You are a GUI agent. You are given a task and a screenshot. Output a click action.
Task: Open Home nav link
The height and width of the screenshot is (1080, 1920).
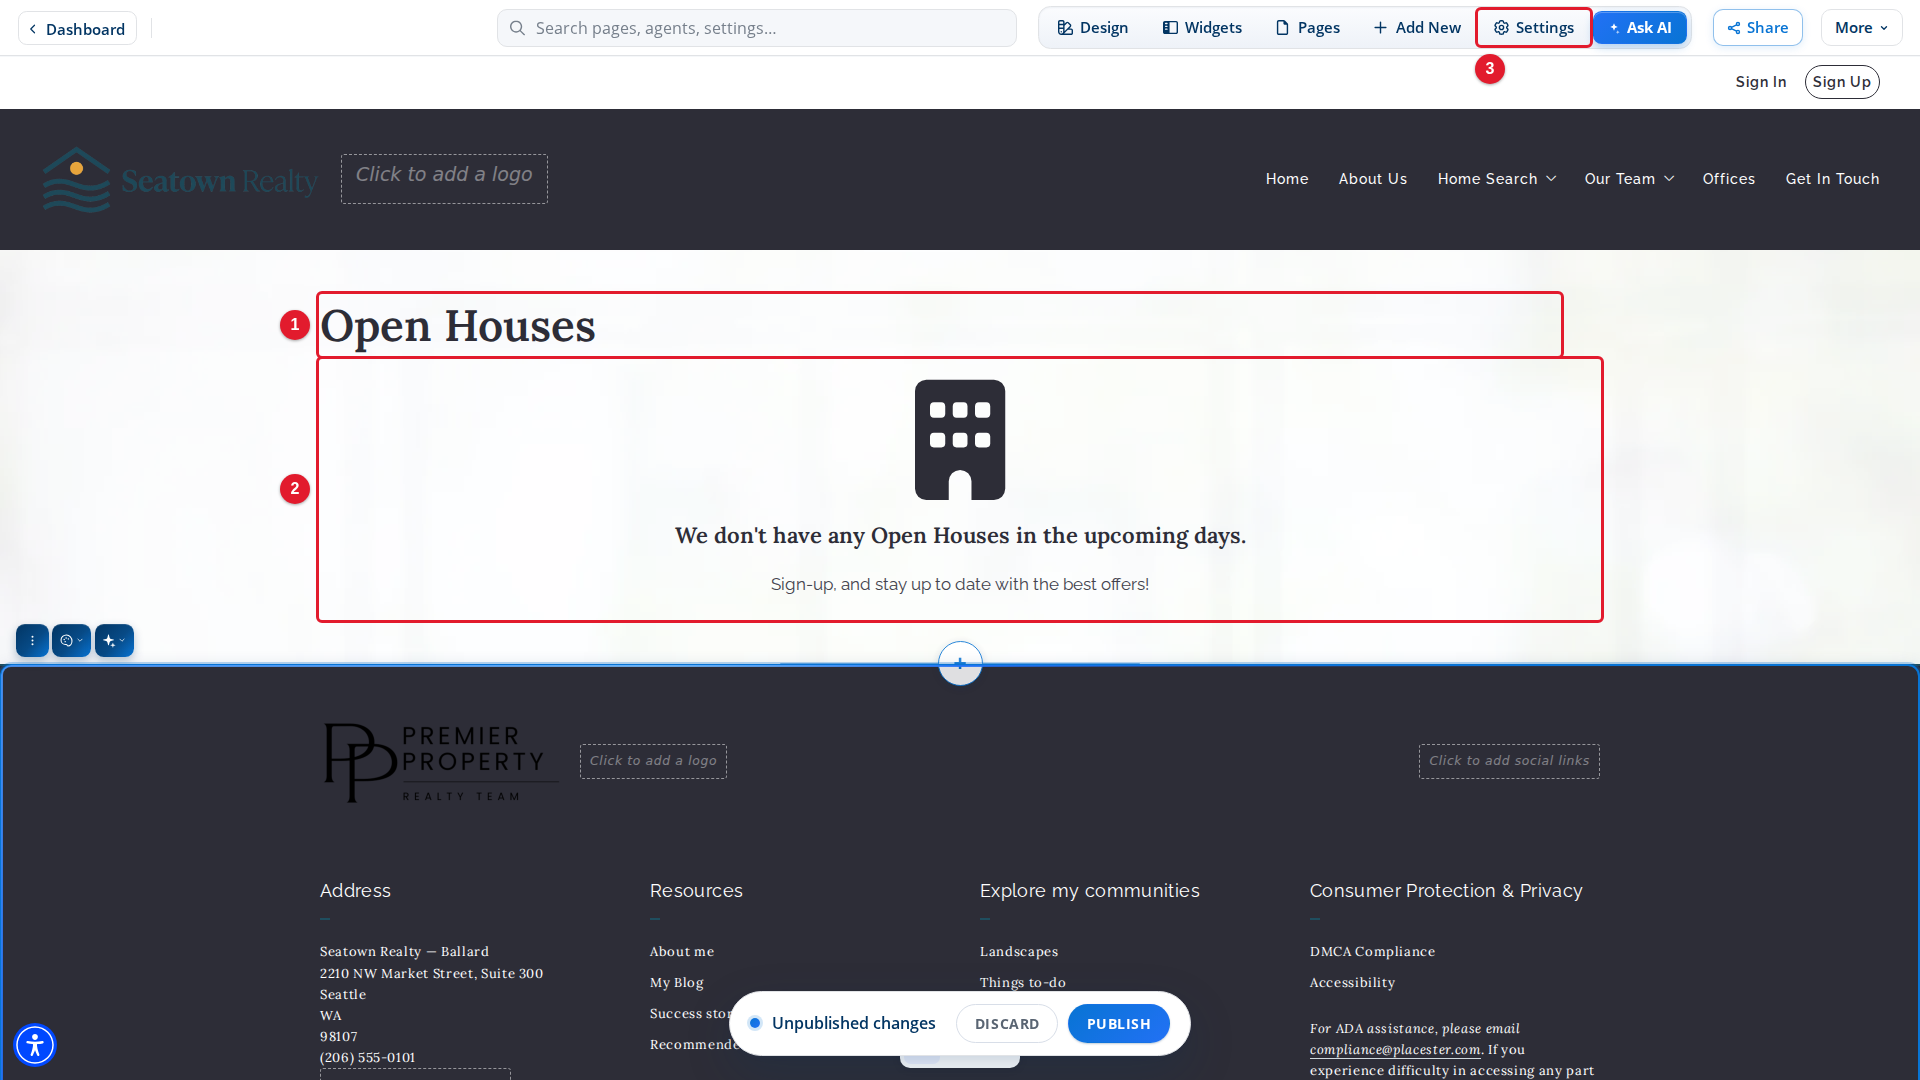(1287, 179)
